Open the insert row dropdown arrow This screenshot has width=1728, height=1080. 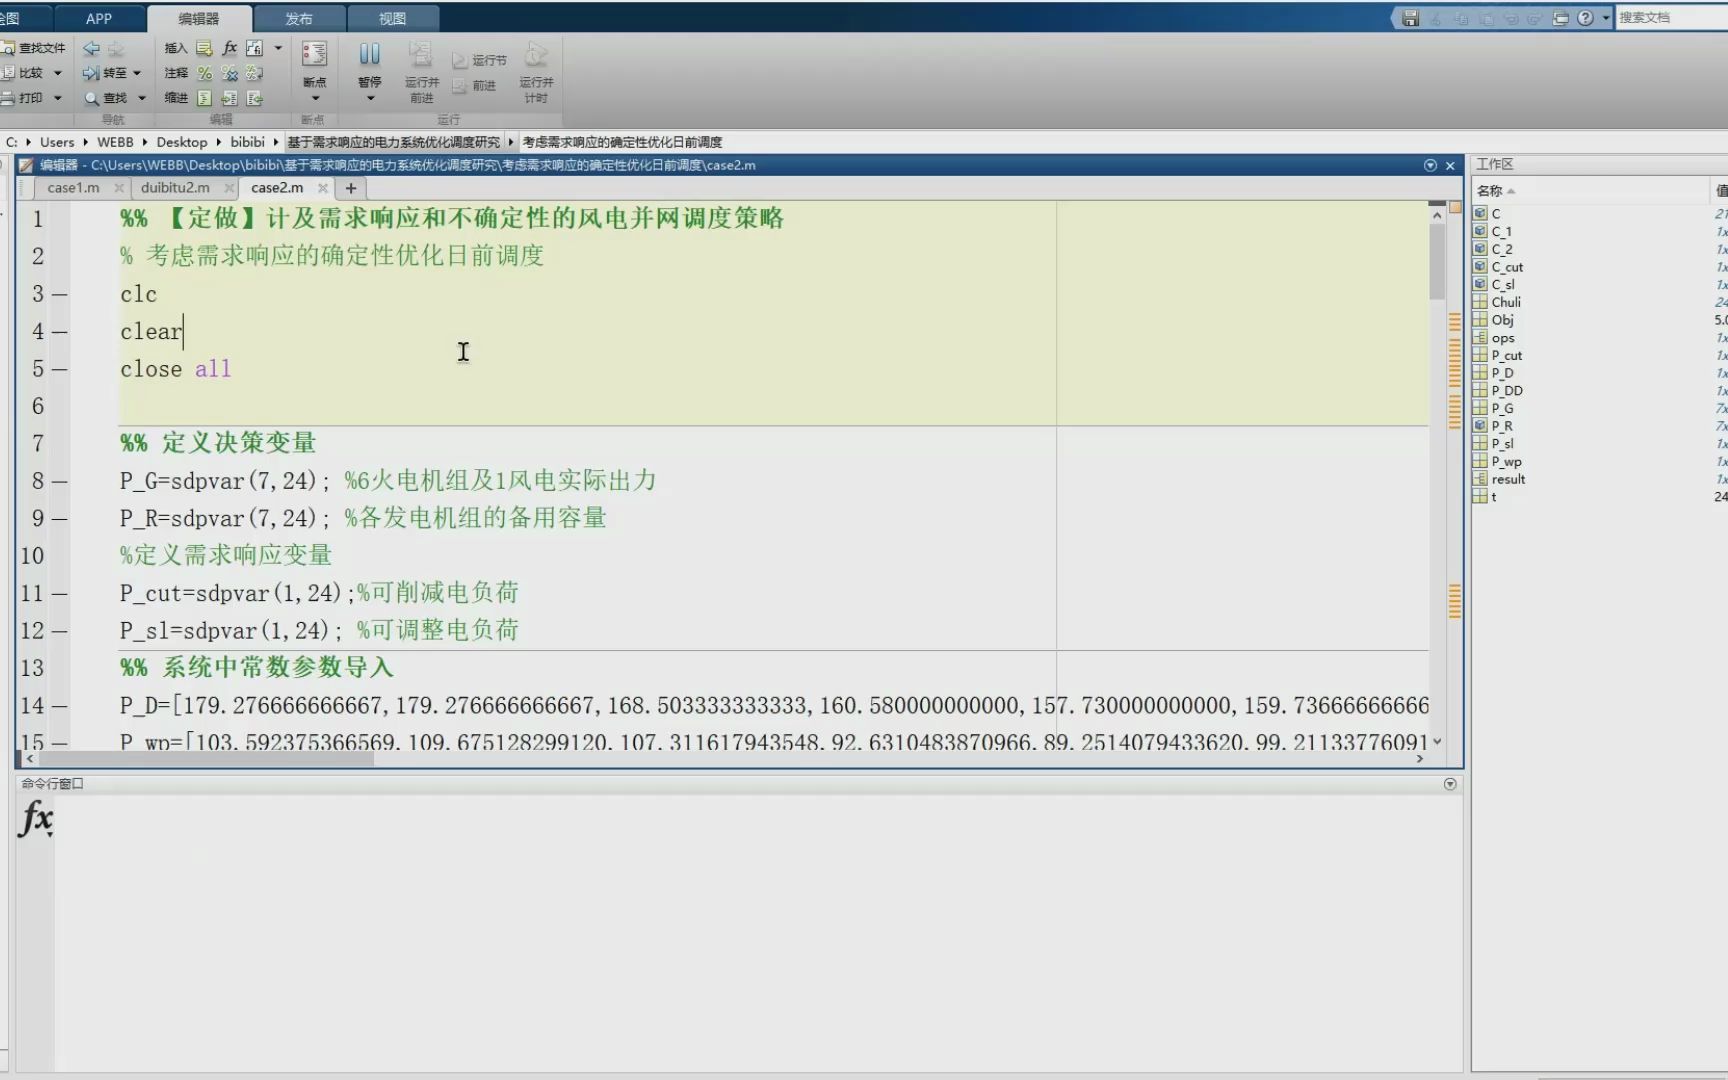pyautogui.click(x=278, y=48)
